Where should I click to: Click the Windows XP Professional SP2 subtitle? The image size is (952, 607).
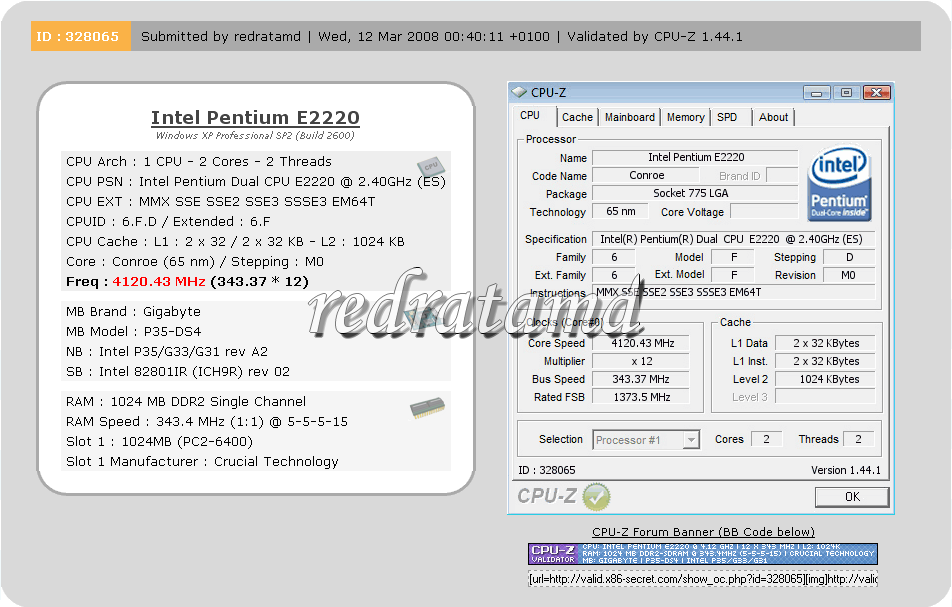[255, 135]
